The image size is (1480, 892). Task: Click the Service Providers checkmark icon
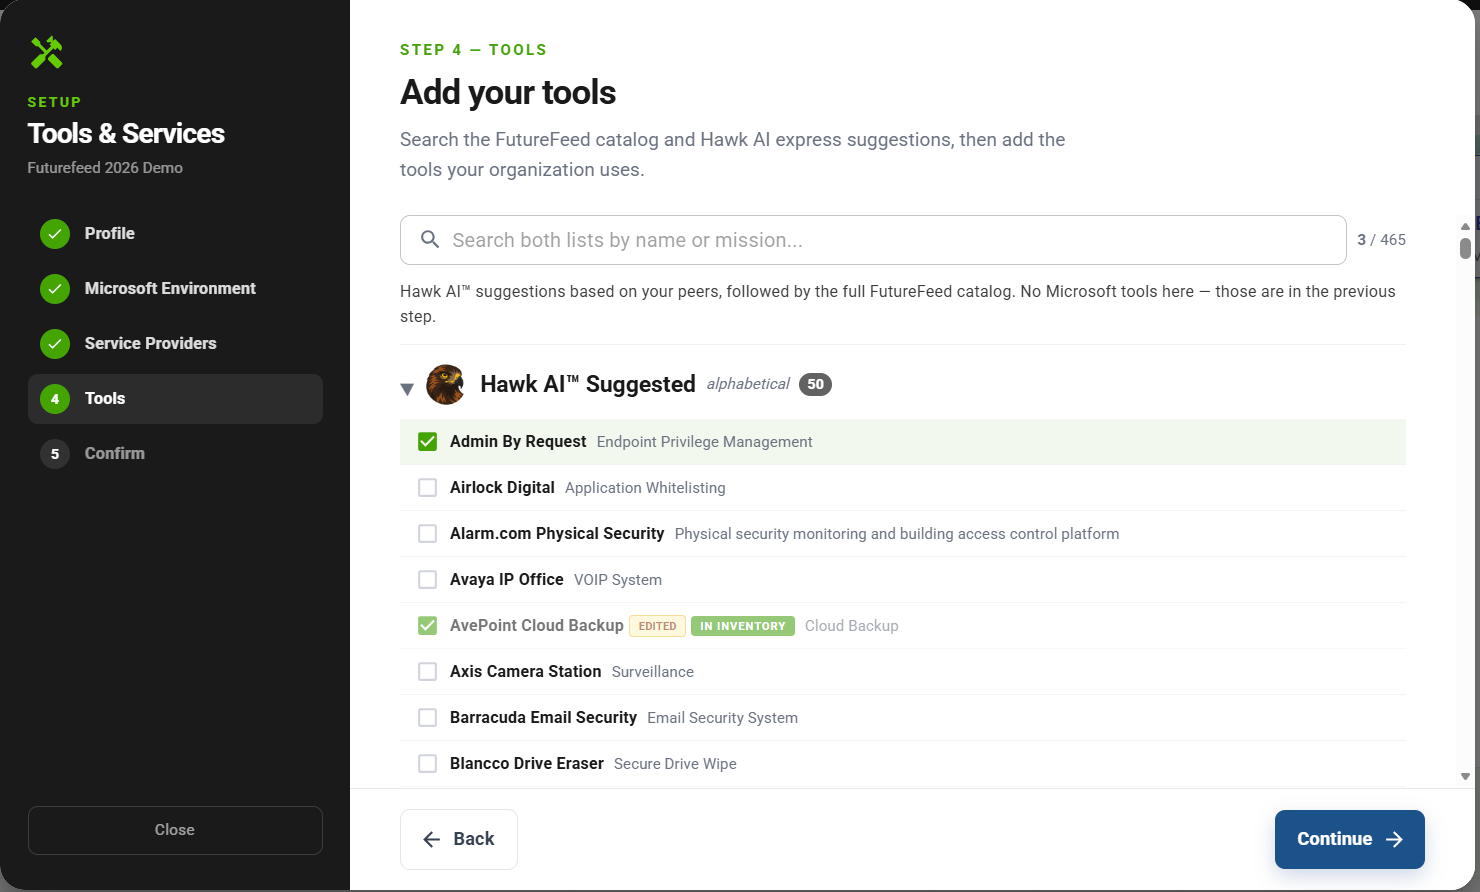pos(55,343)
